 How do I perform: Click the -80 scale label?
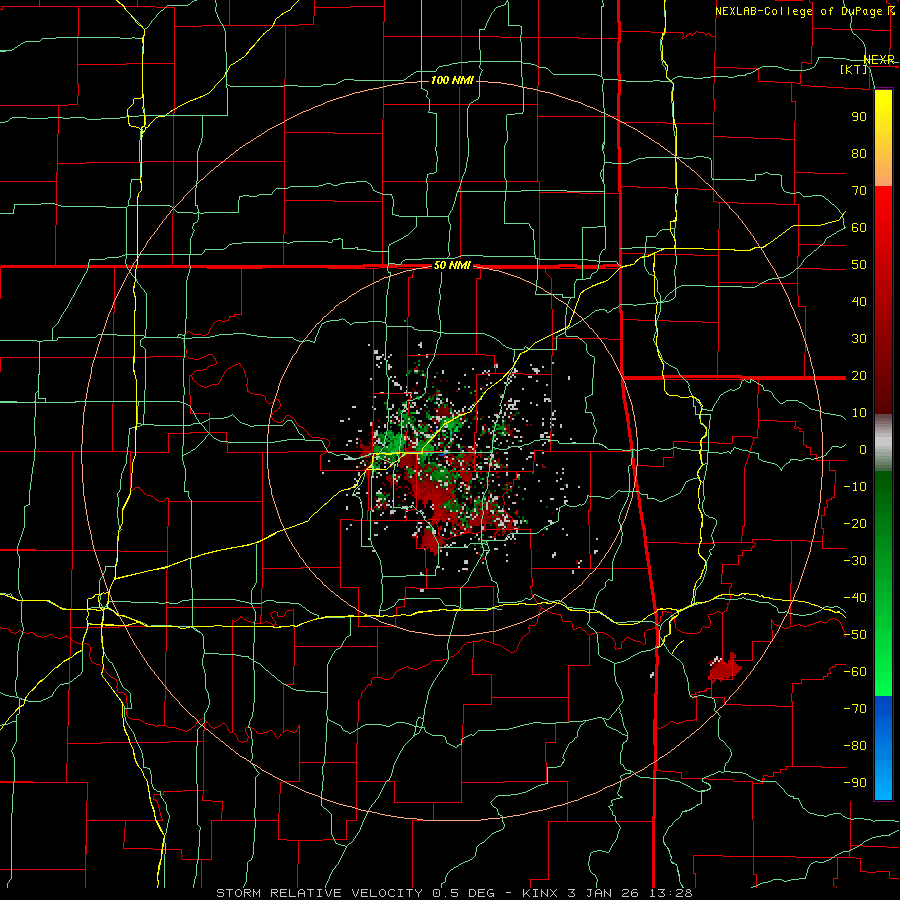(x=855, y=746)
